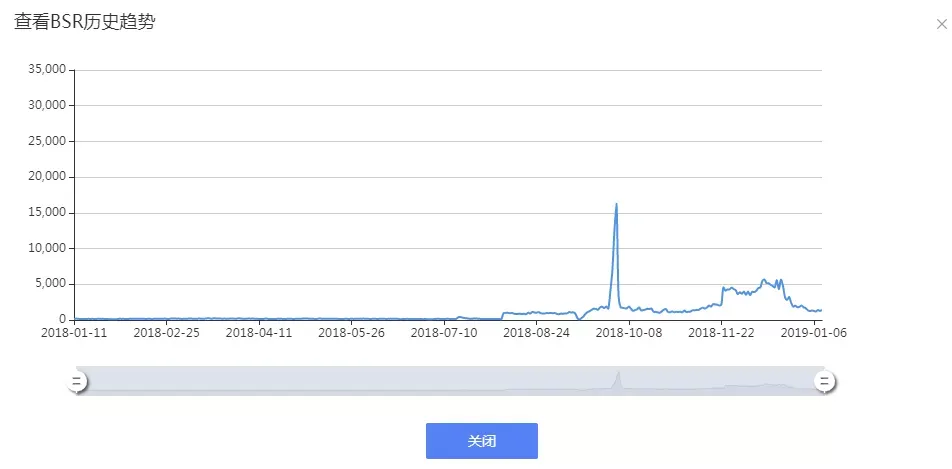Screen dimensions: 952x469
Task: Click the 35,000 y-axis label
Action: pyautogui.click(x=48, y=70)
